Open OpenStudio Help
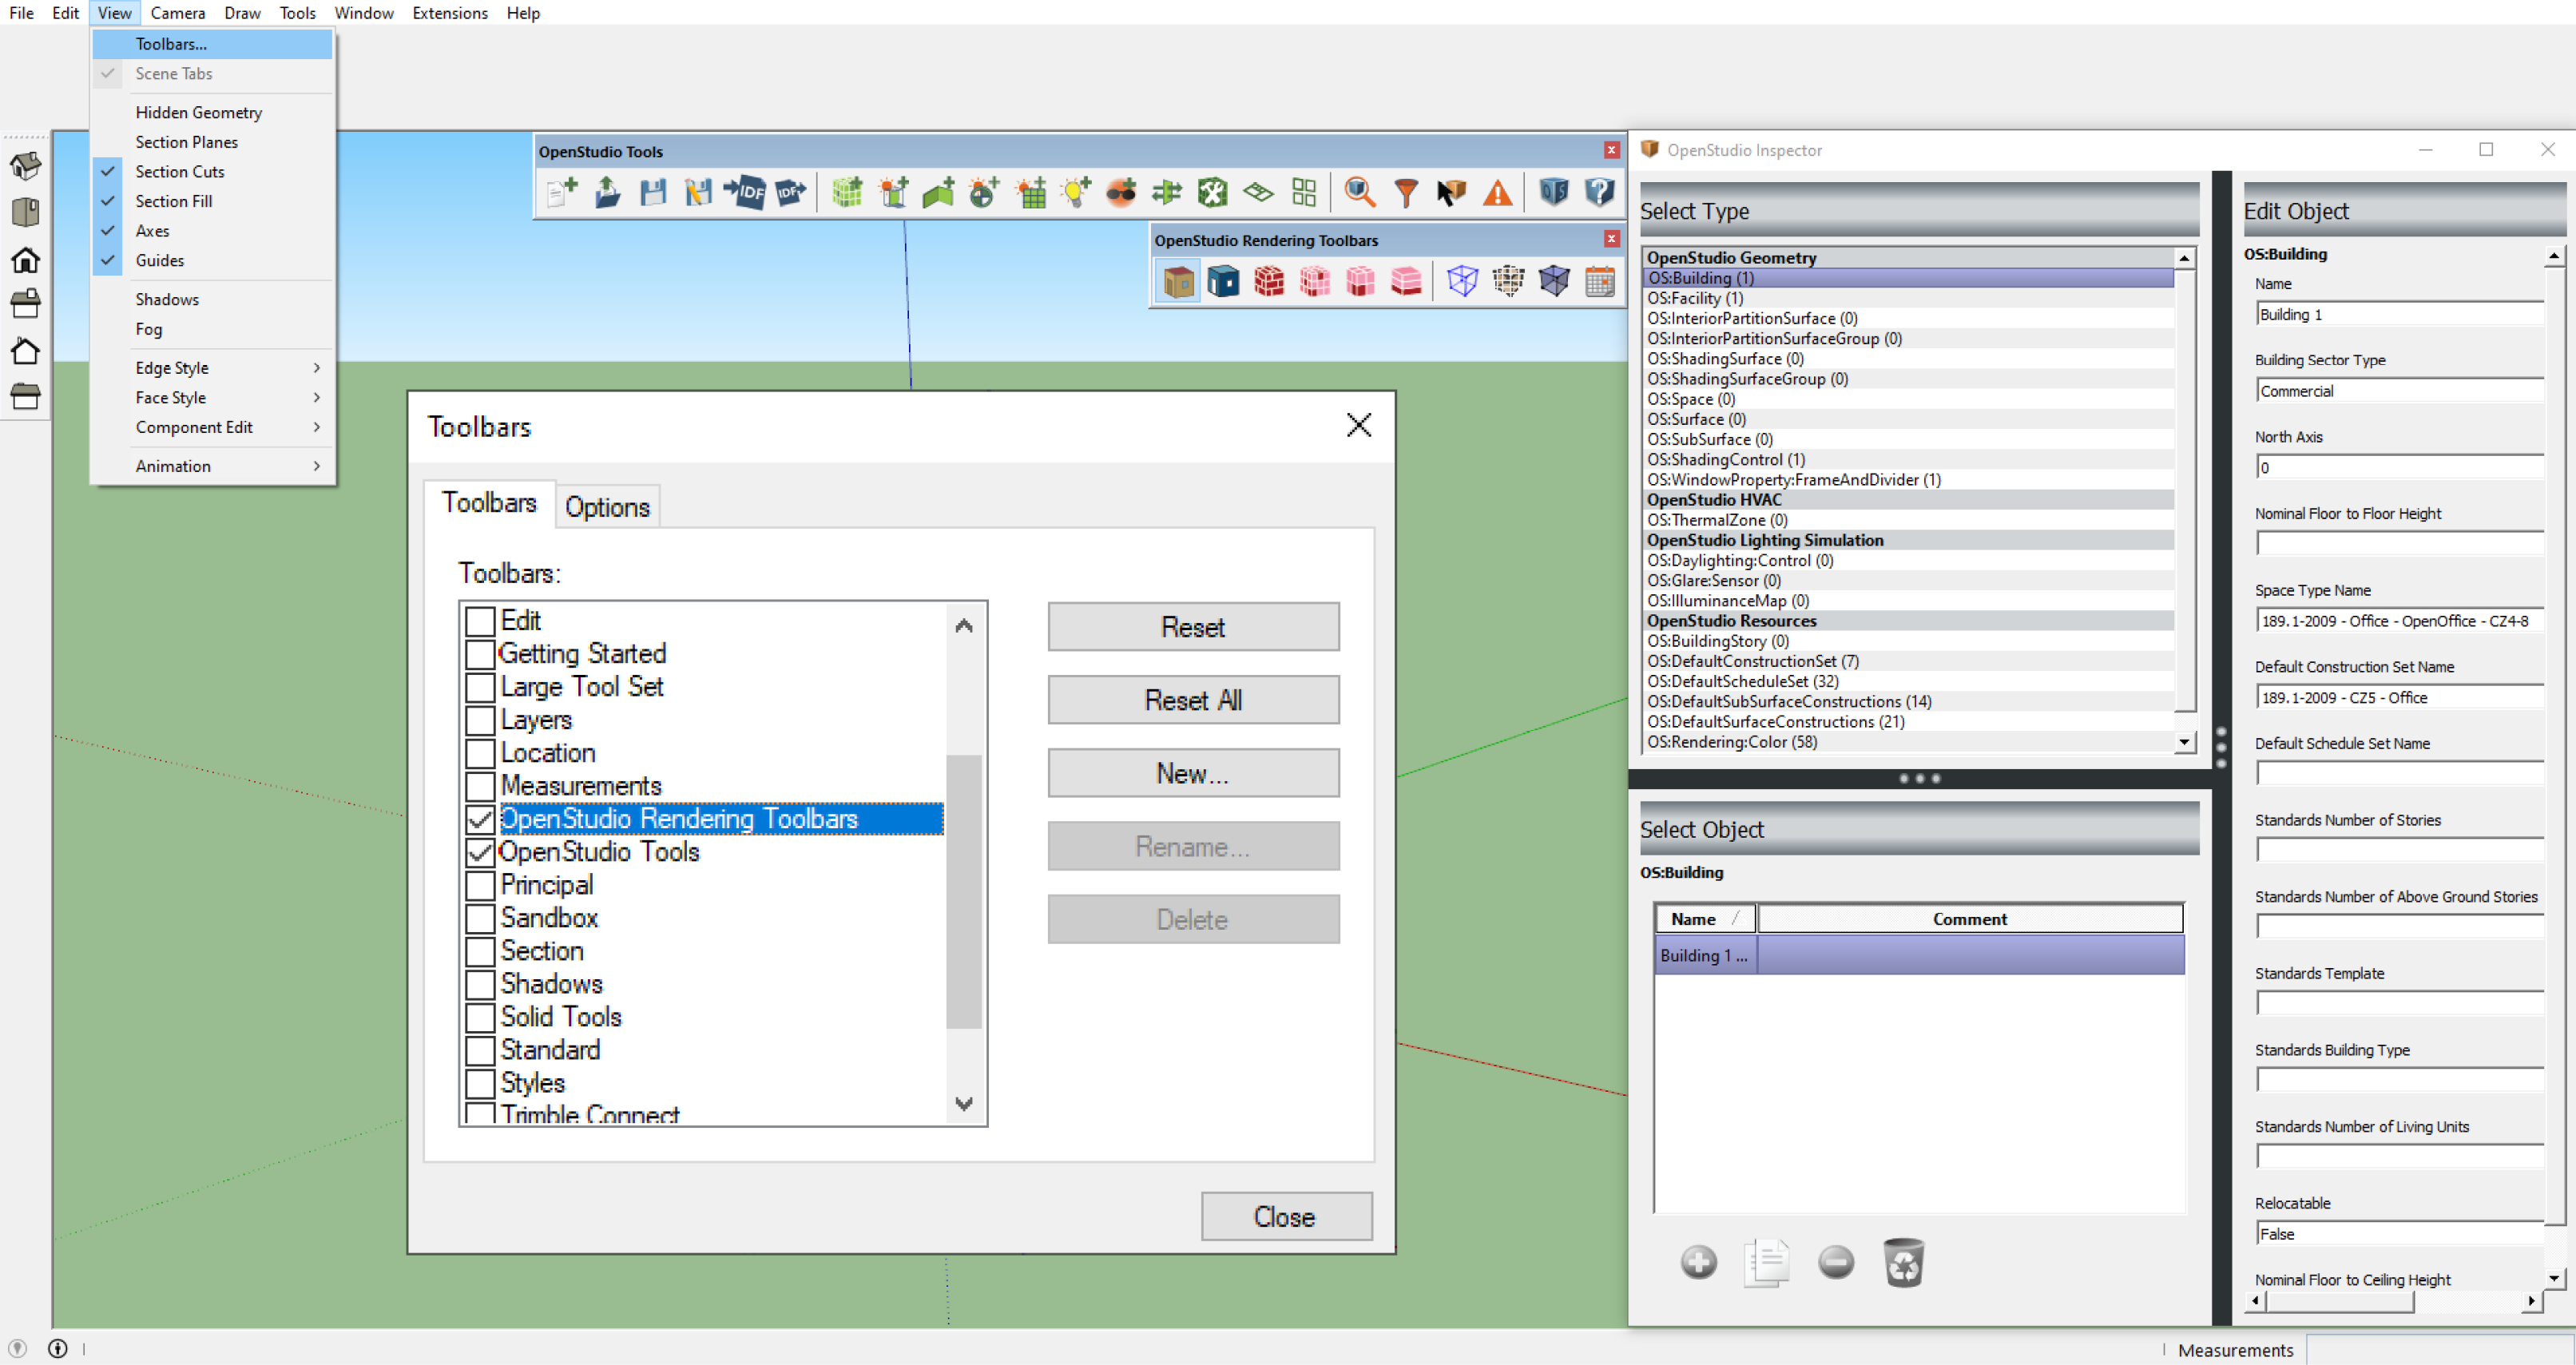Screen dimensions: 2576x1365 click(1598, 192)
